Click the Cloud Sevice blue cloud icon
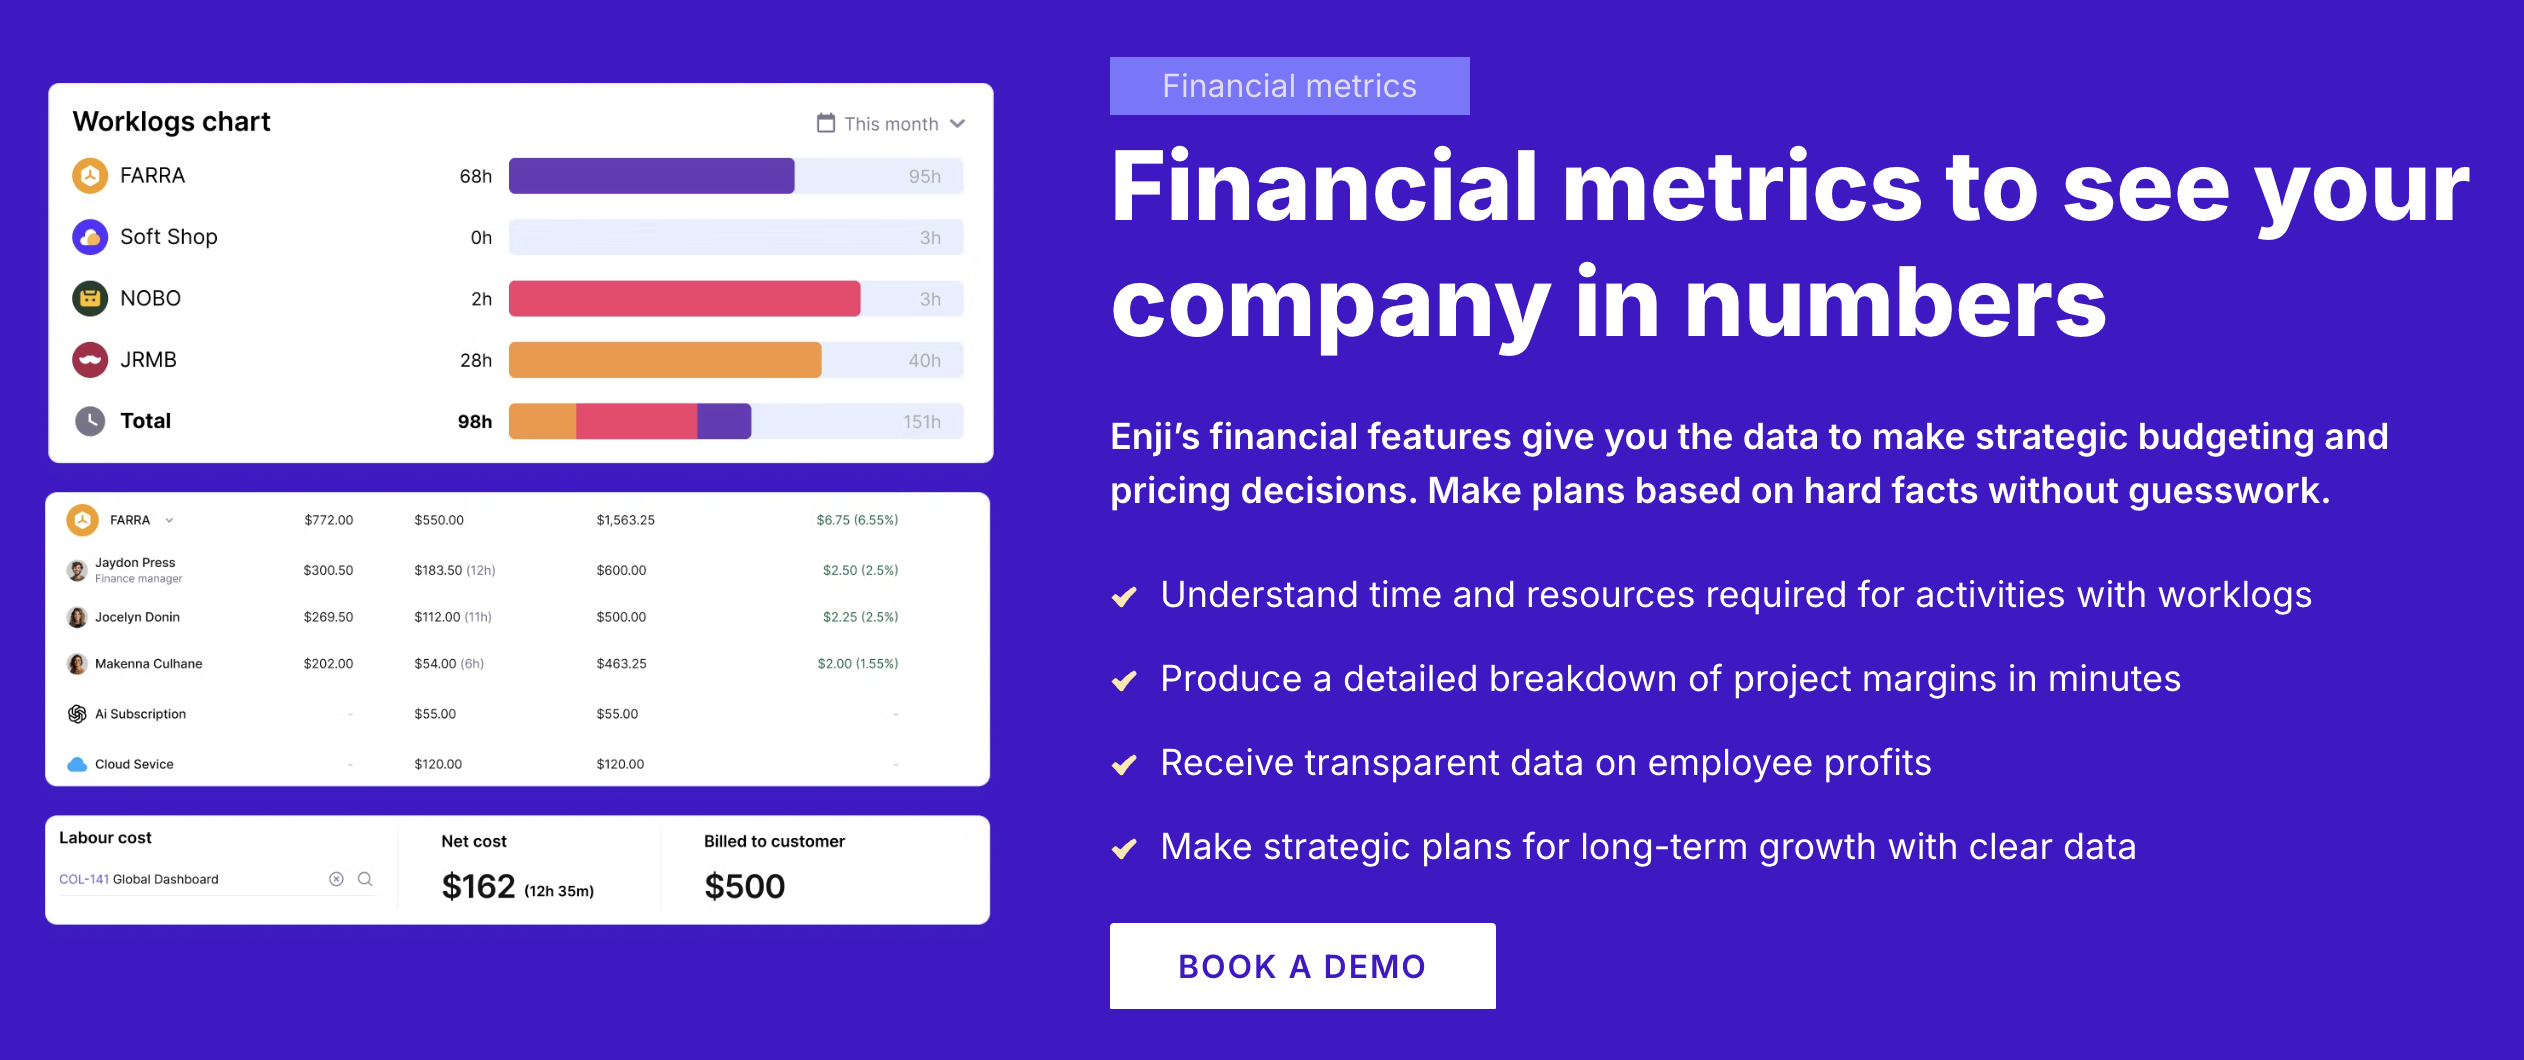The image size is (2524, 1060). 77,764
